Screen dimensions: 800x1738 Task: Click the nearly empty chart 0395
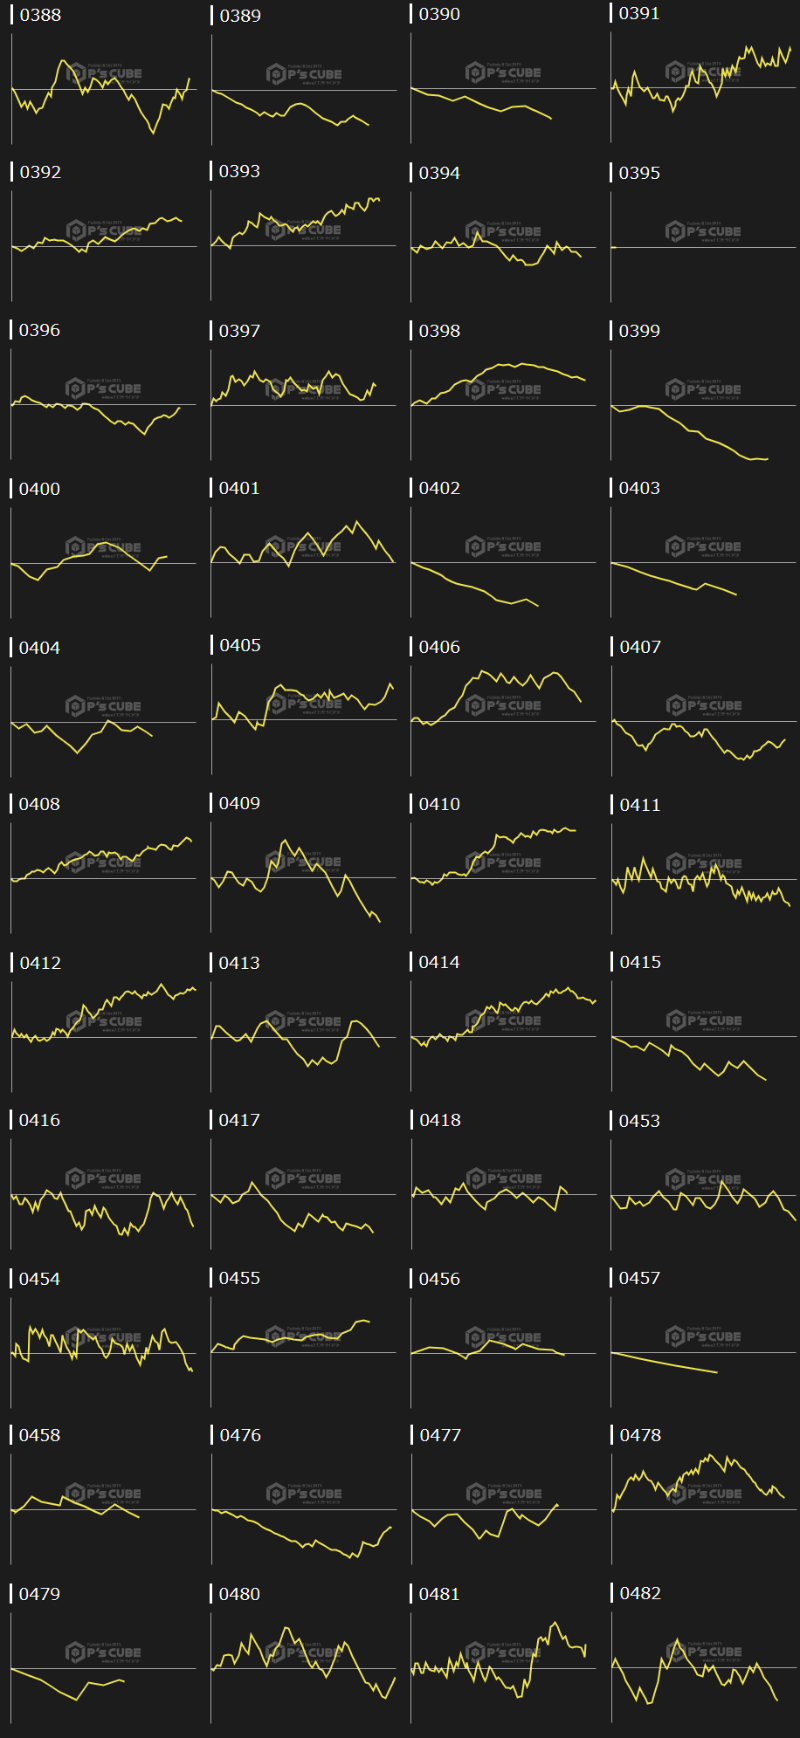(x=703, y=247)
